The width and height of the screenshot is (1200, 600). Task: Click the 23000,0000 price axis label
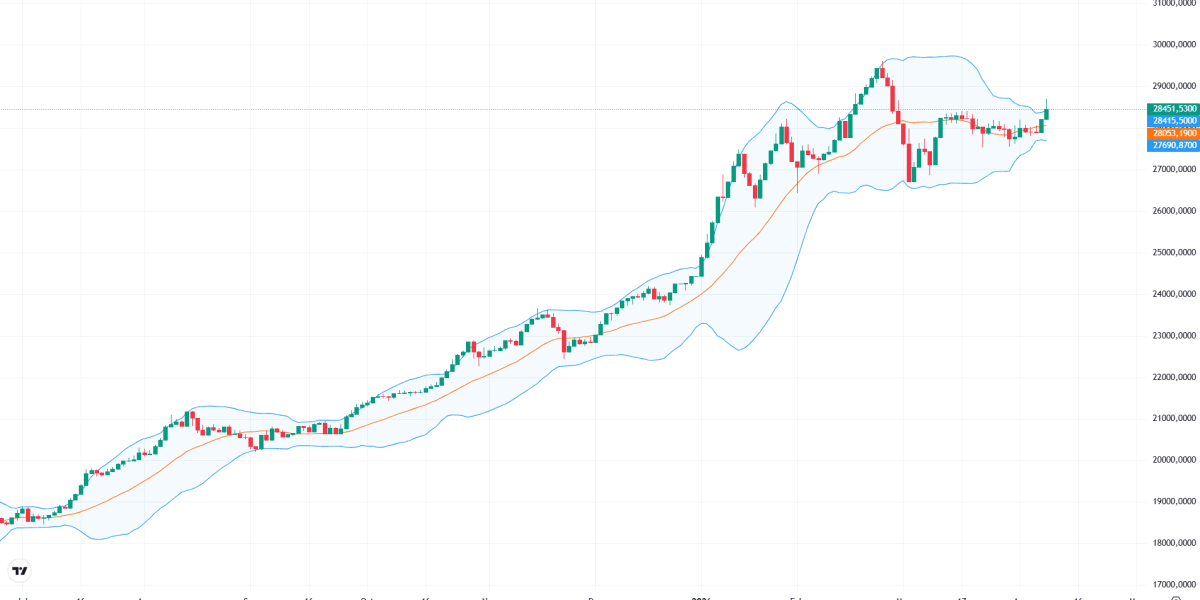pos(1174,335)
